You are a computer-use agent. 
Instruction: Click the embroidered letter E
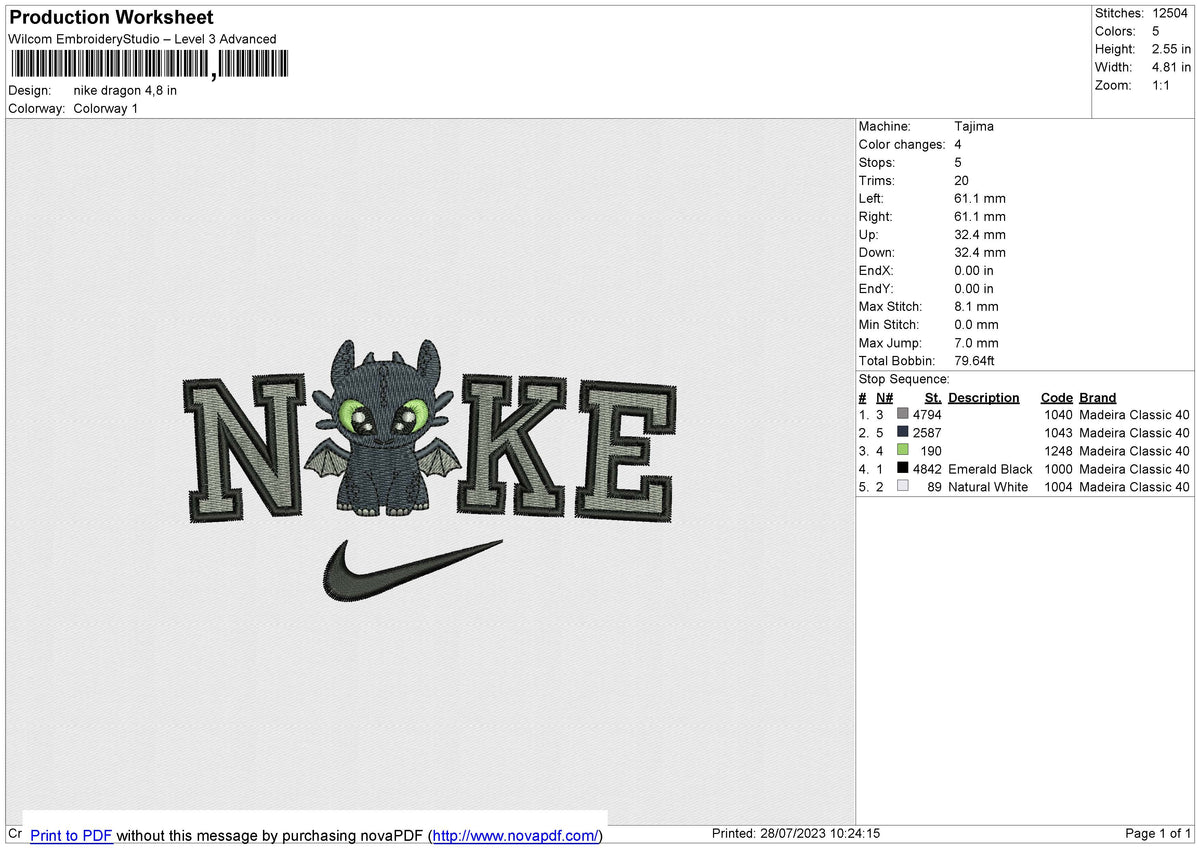623,451
